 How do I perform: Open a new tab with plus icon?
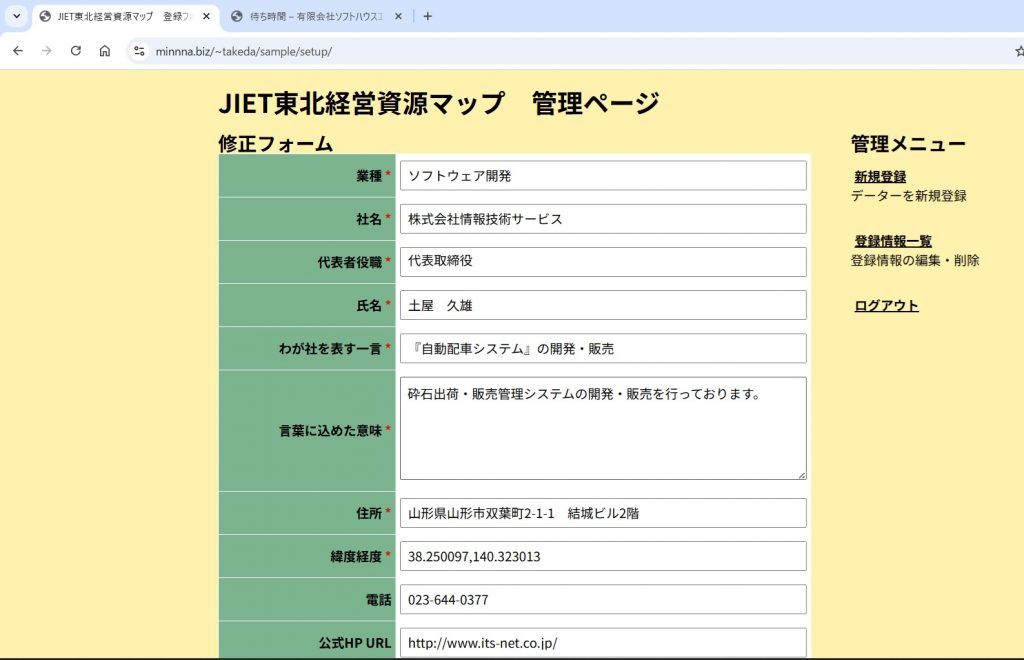428,16
